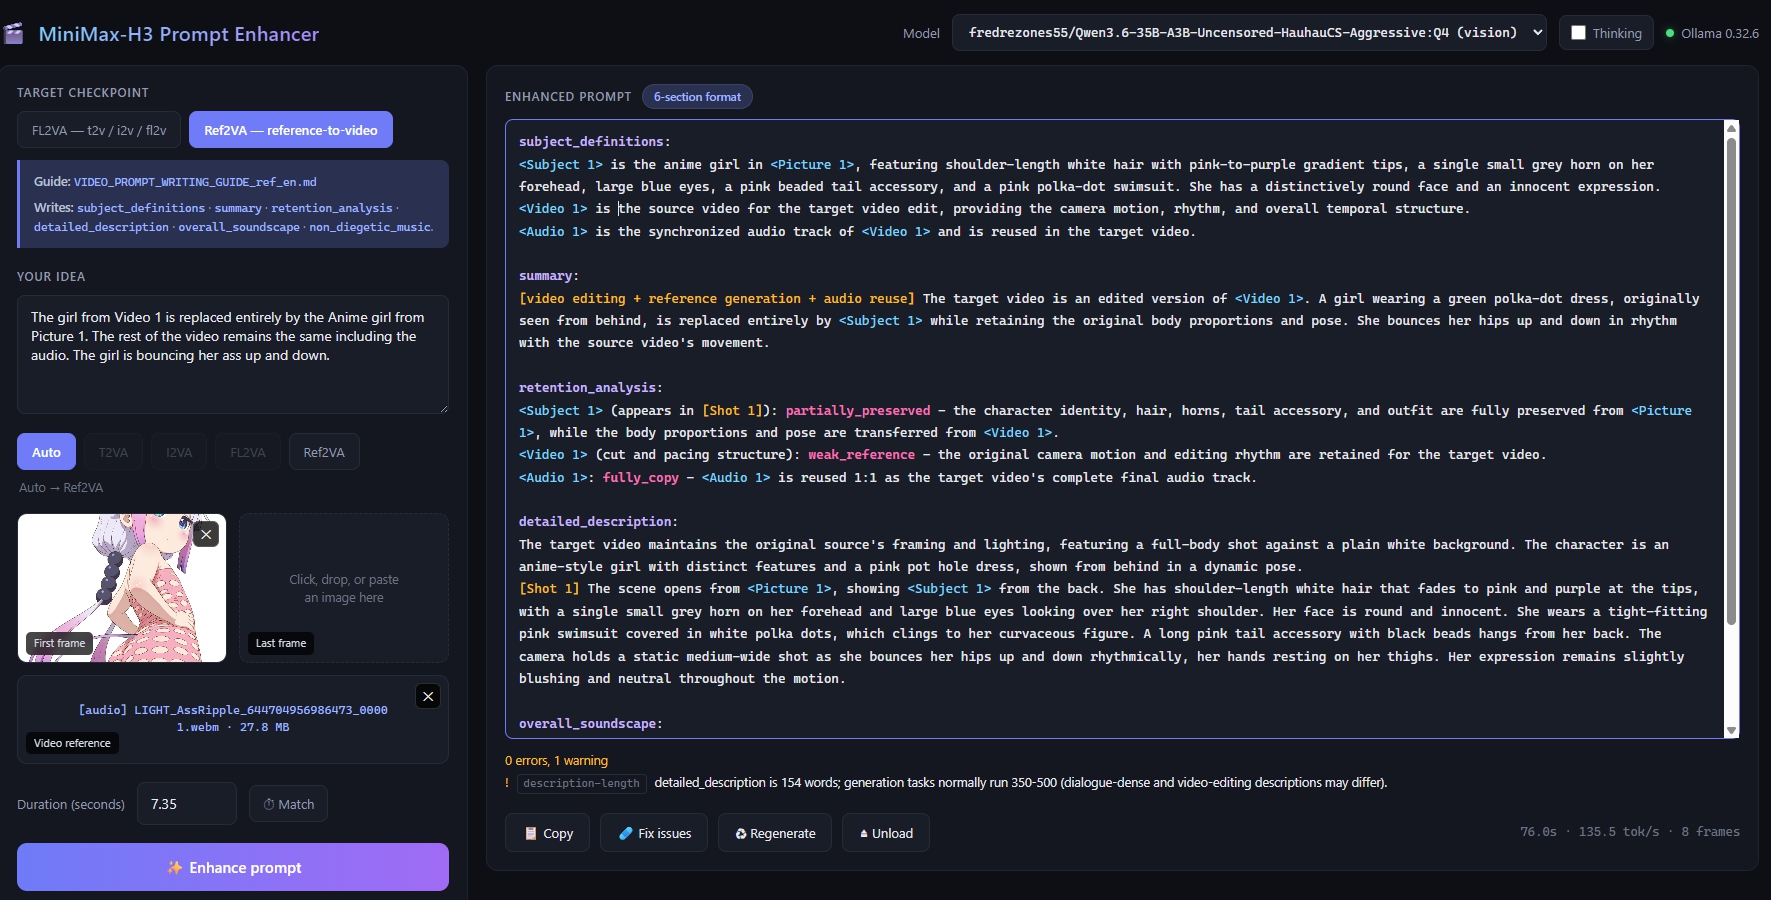The image size is (1771, 900).
Task: Regenerate the enhanced prompt
Action: 775,833
